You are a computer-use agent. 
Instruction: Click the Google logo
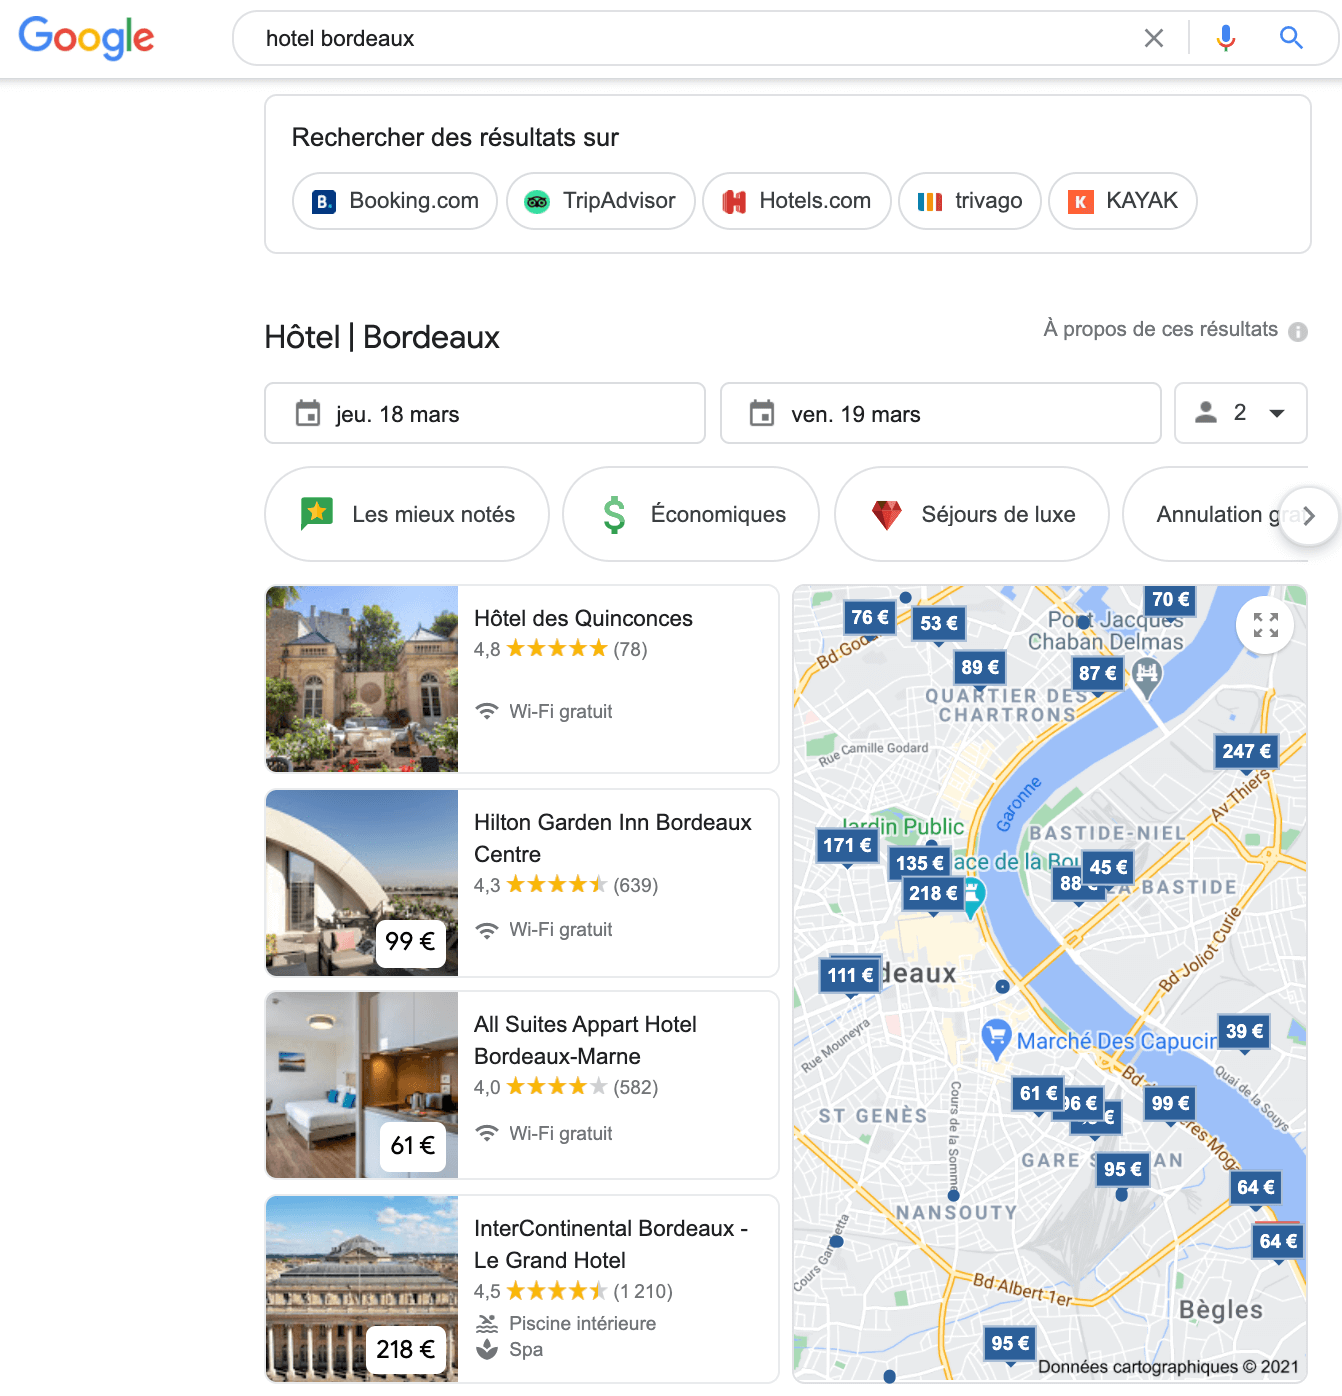tap(86, 38)
